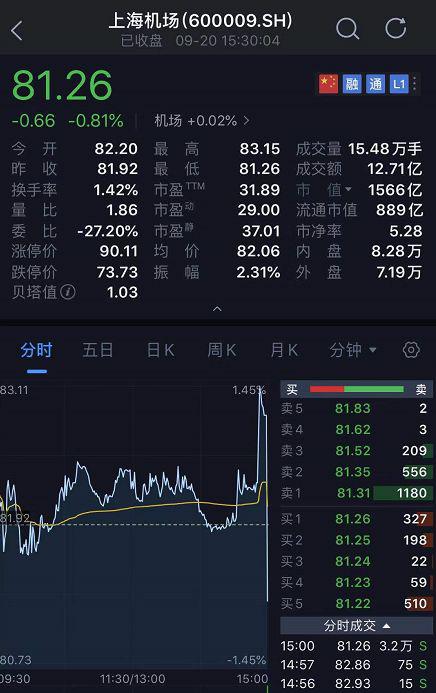Tap the 最高 83.15 value

[260, 148]
